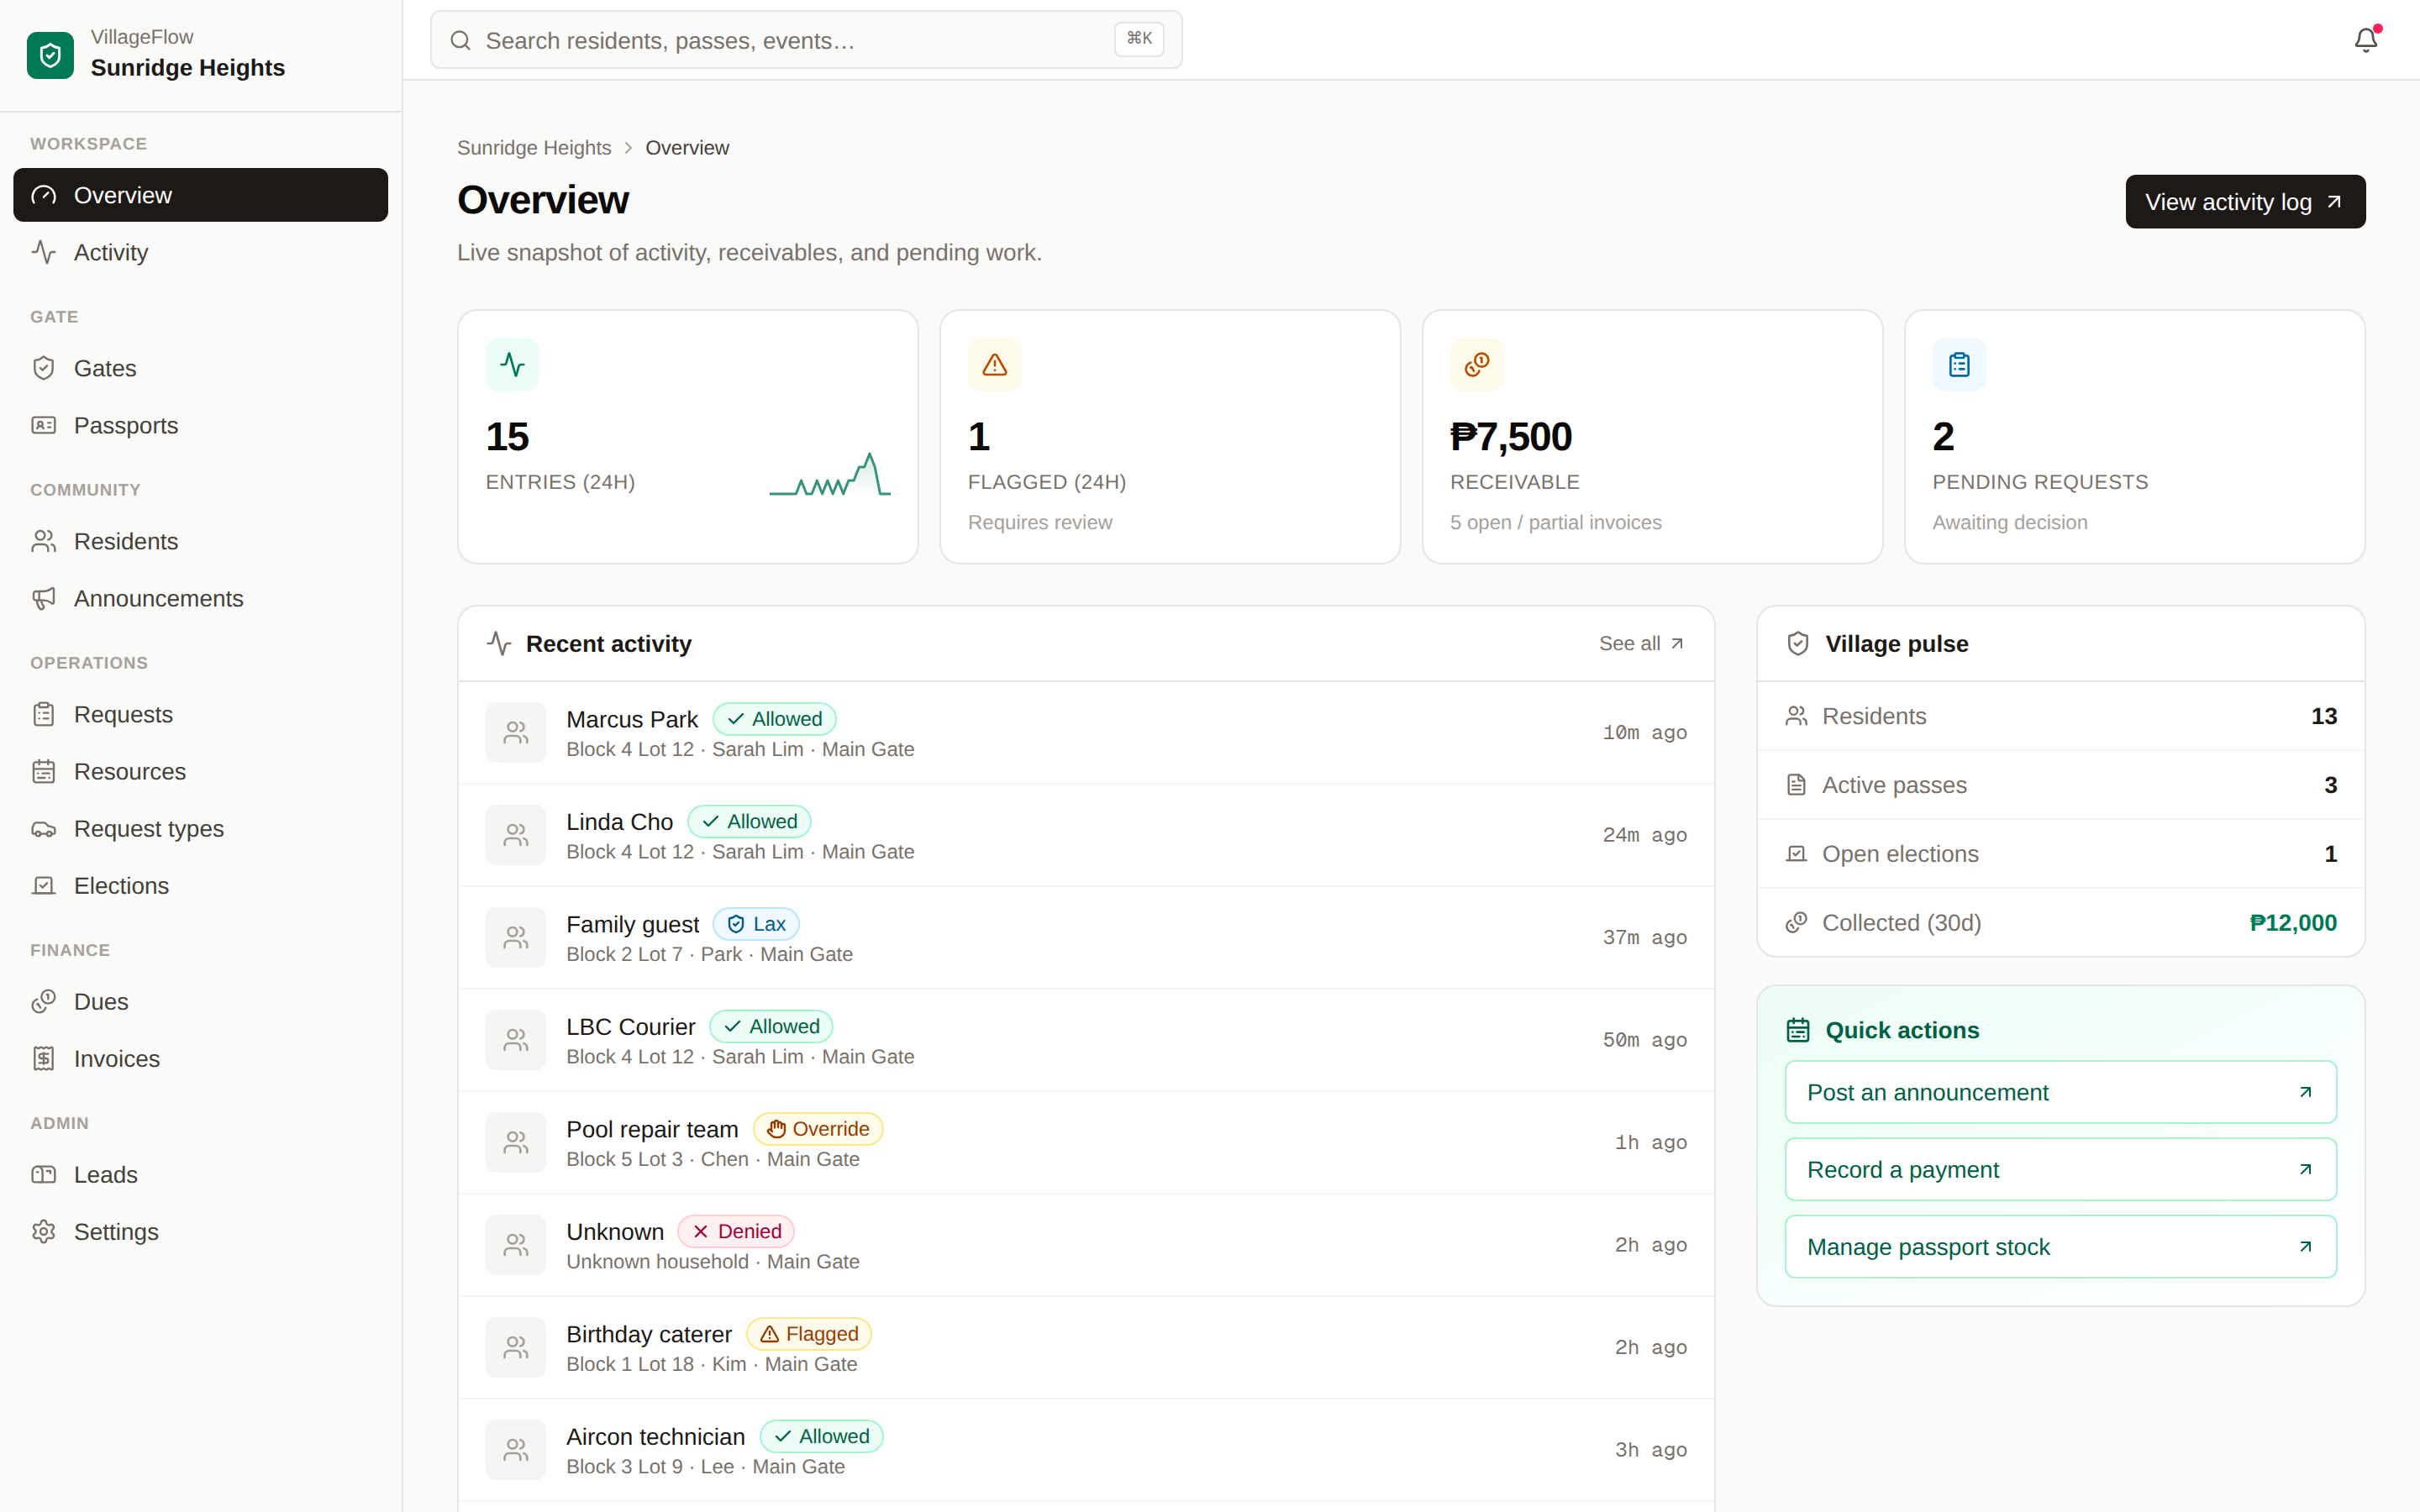2420x1512 pixels.
Task: Click the Recent activity pulse icon
Action: pos(499,643)
